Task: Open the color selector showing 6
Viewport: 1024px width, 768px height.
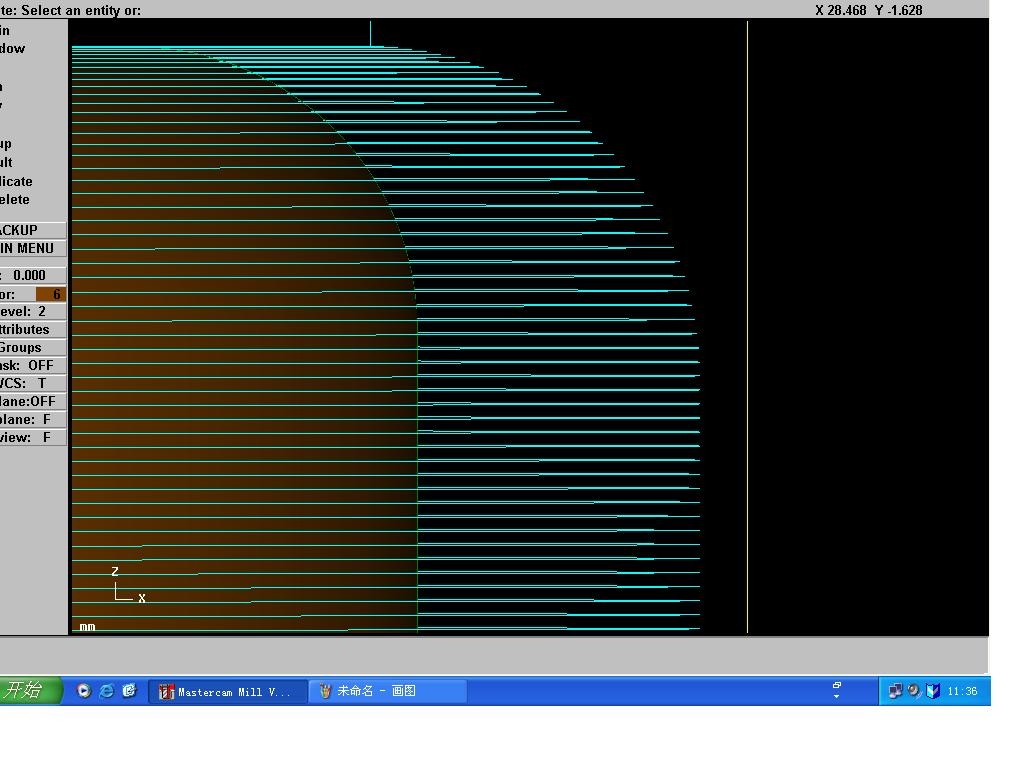Action: pos(32,294)
